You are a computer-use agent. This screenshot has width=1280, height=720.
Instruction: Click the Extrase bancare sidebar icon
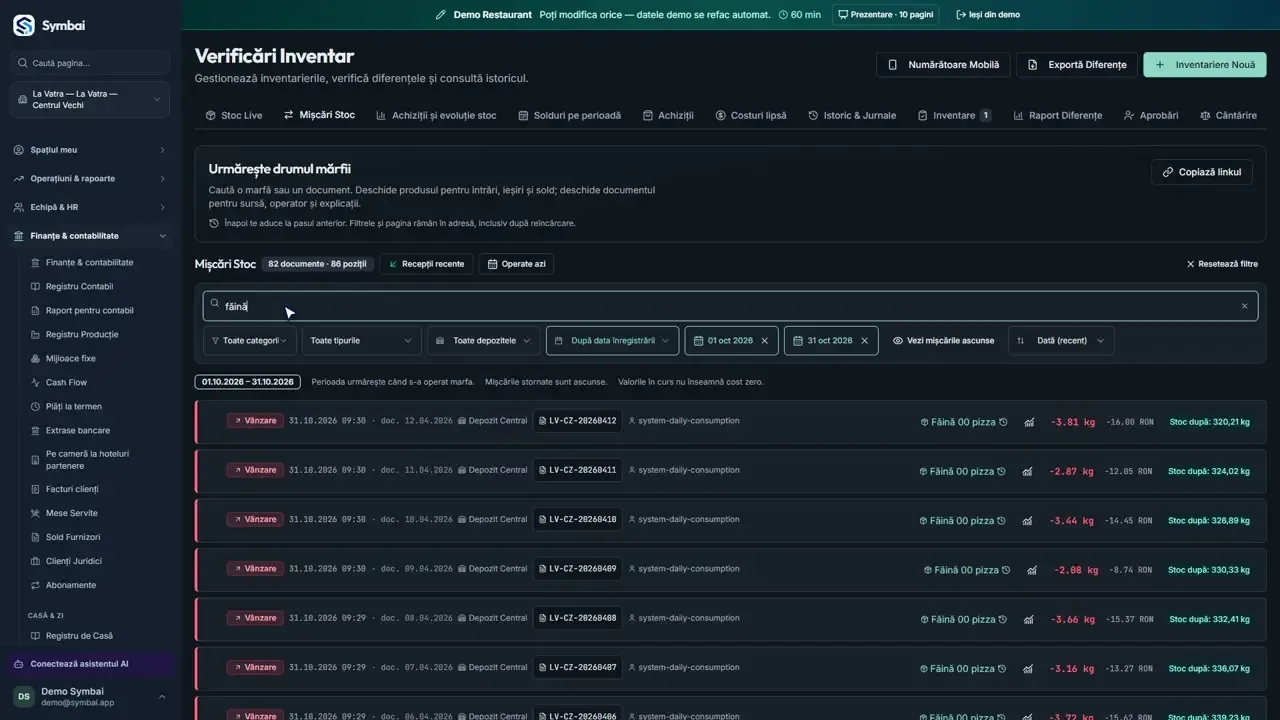[36, 431]
